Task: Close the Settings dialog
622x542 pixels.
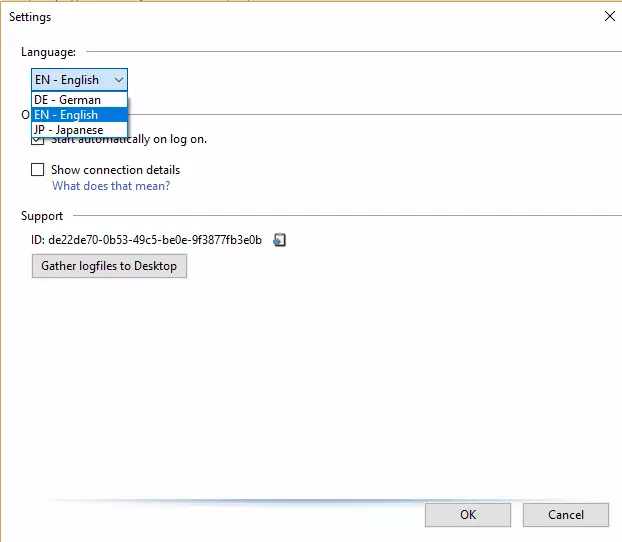Action: tap(610, 16)
